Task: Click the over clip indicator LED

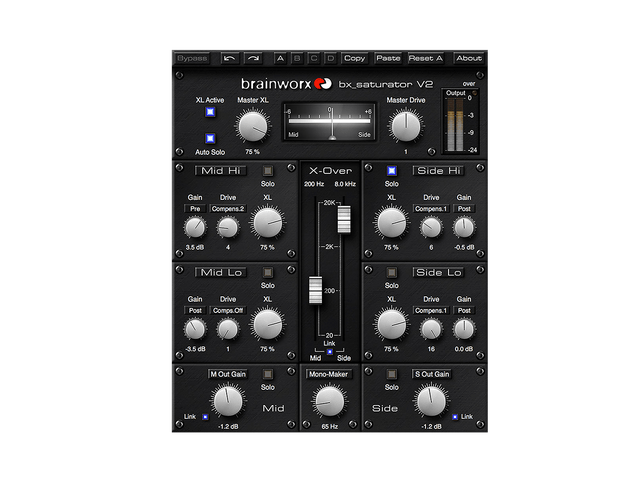Action: coord(474,93)
